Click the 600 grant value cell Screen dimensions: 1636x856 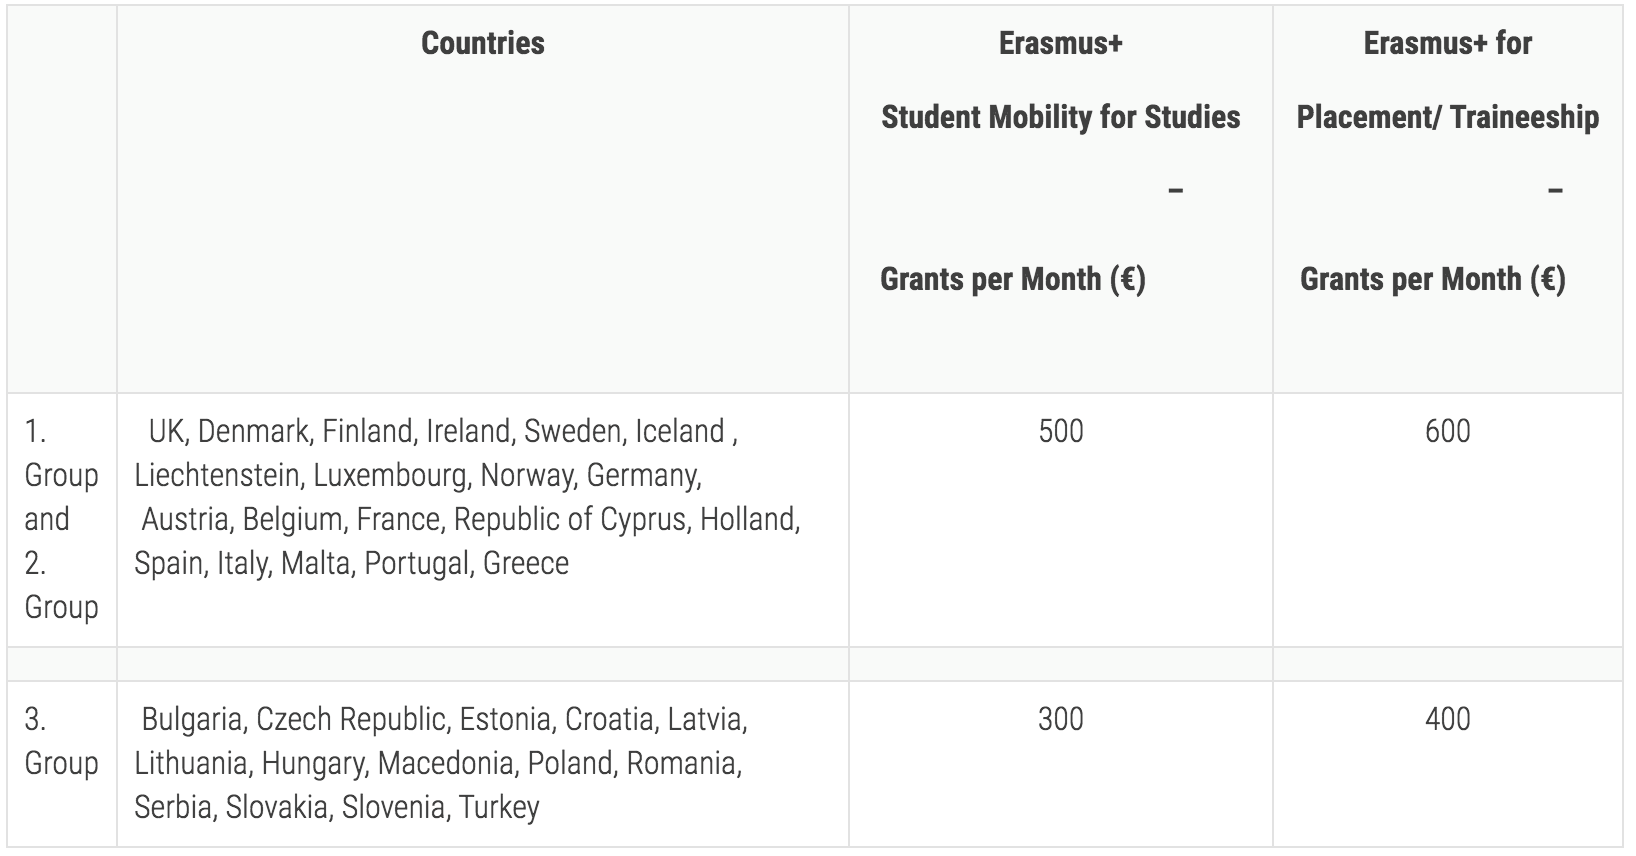(x=1447, y=431)
